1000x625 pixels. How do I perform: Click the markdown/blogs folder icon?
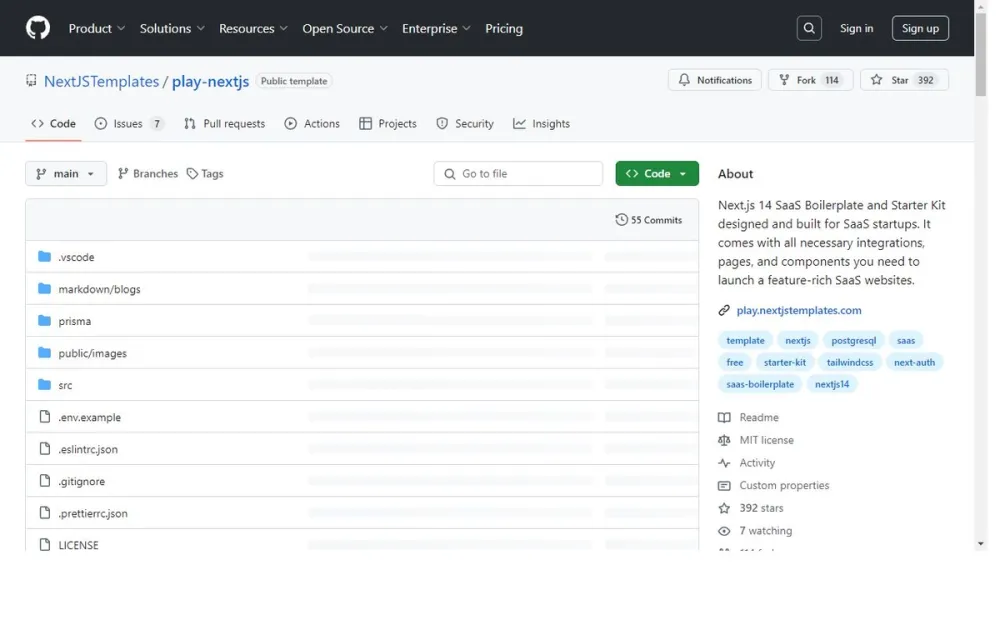44,289
